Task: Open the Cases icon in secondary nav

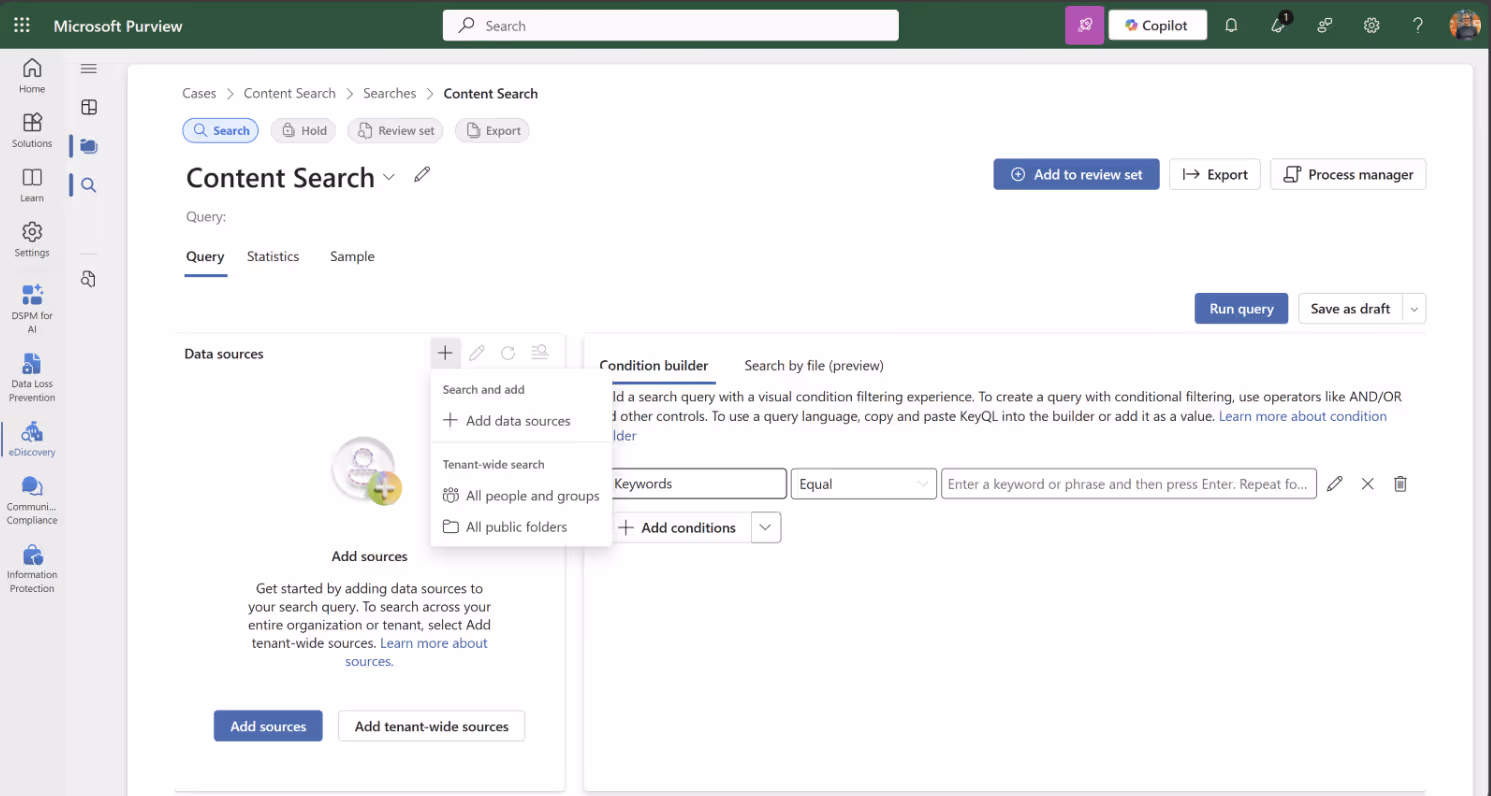Action: pos(89,146)
